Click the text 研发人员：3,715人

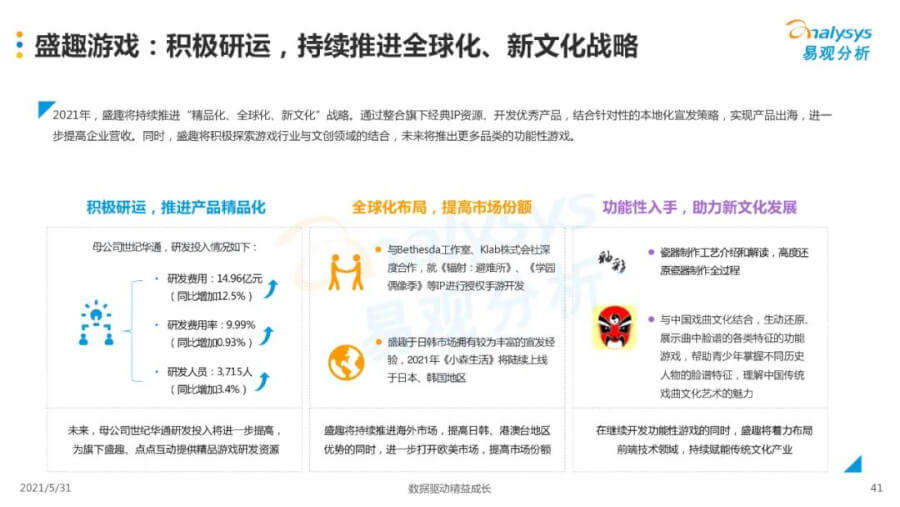click(x=210, y=372)
